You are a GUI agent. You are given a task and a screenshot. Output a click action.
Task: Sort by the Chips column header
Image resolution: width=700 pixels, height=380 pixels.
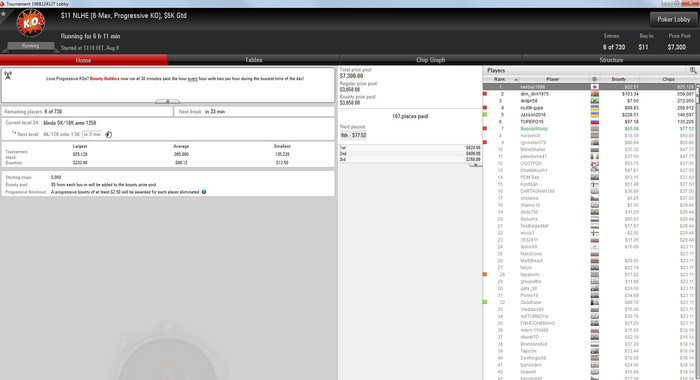668,79
